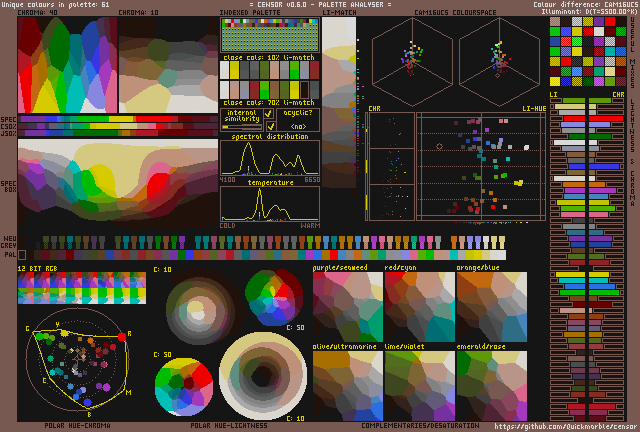Click the 'POLAR HUE-CHROMA' caption
Screen dimensions: 640x432
coord(78,425)
